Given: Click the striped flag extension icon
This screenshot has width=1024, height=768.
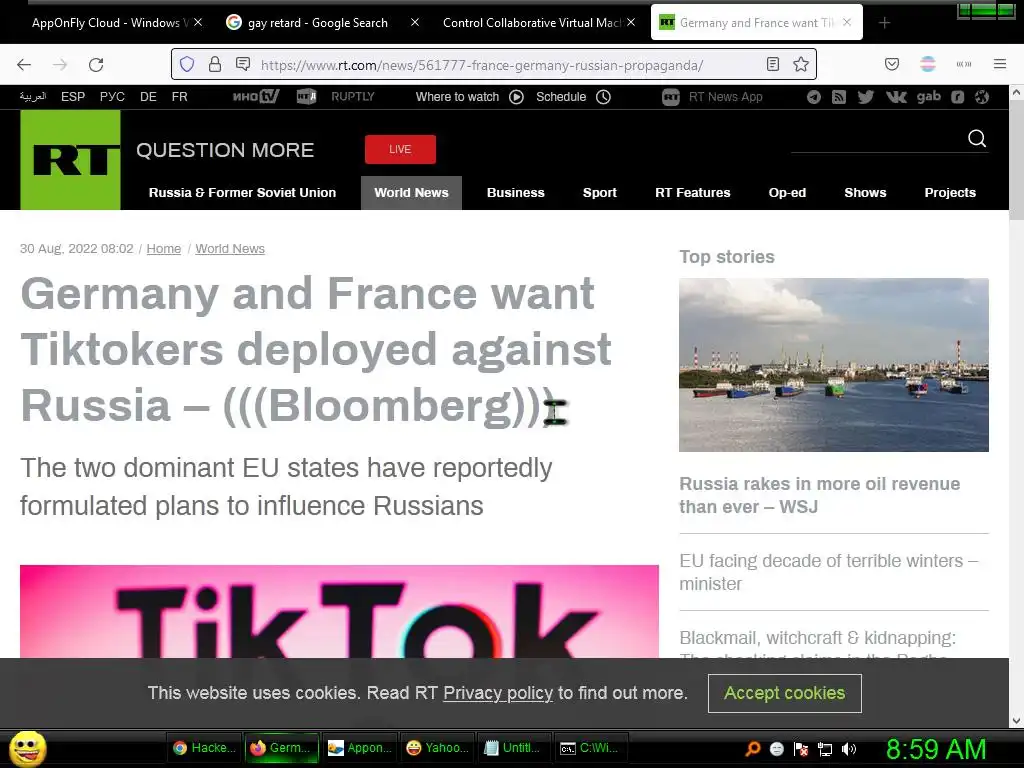Looking at the screenshot, I should coord(928,64).
